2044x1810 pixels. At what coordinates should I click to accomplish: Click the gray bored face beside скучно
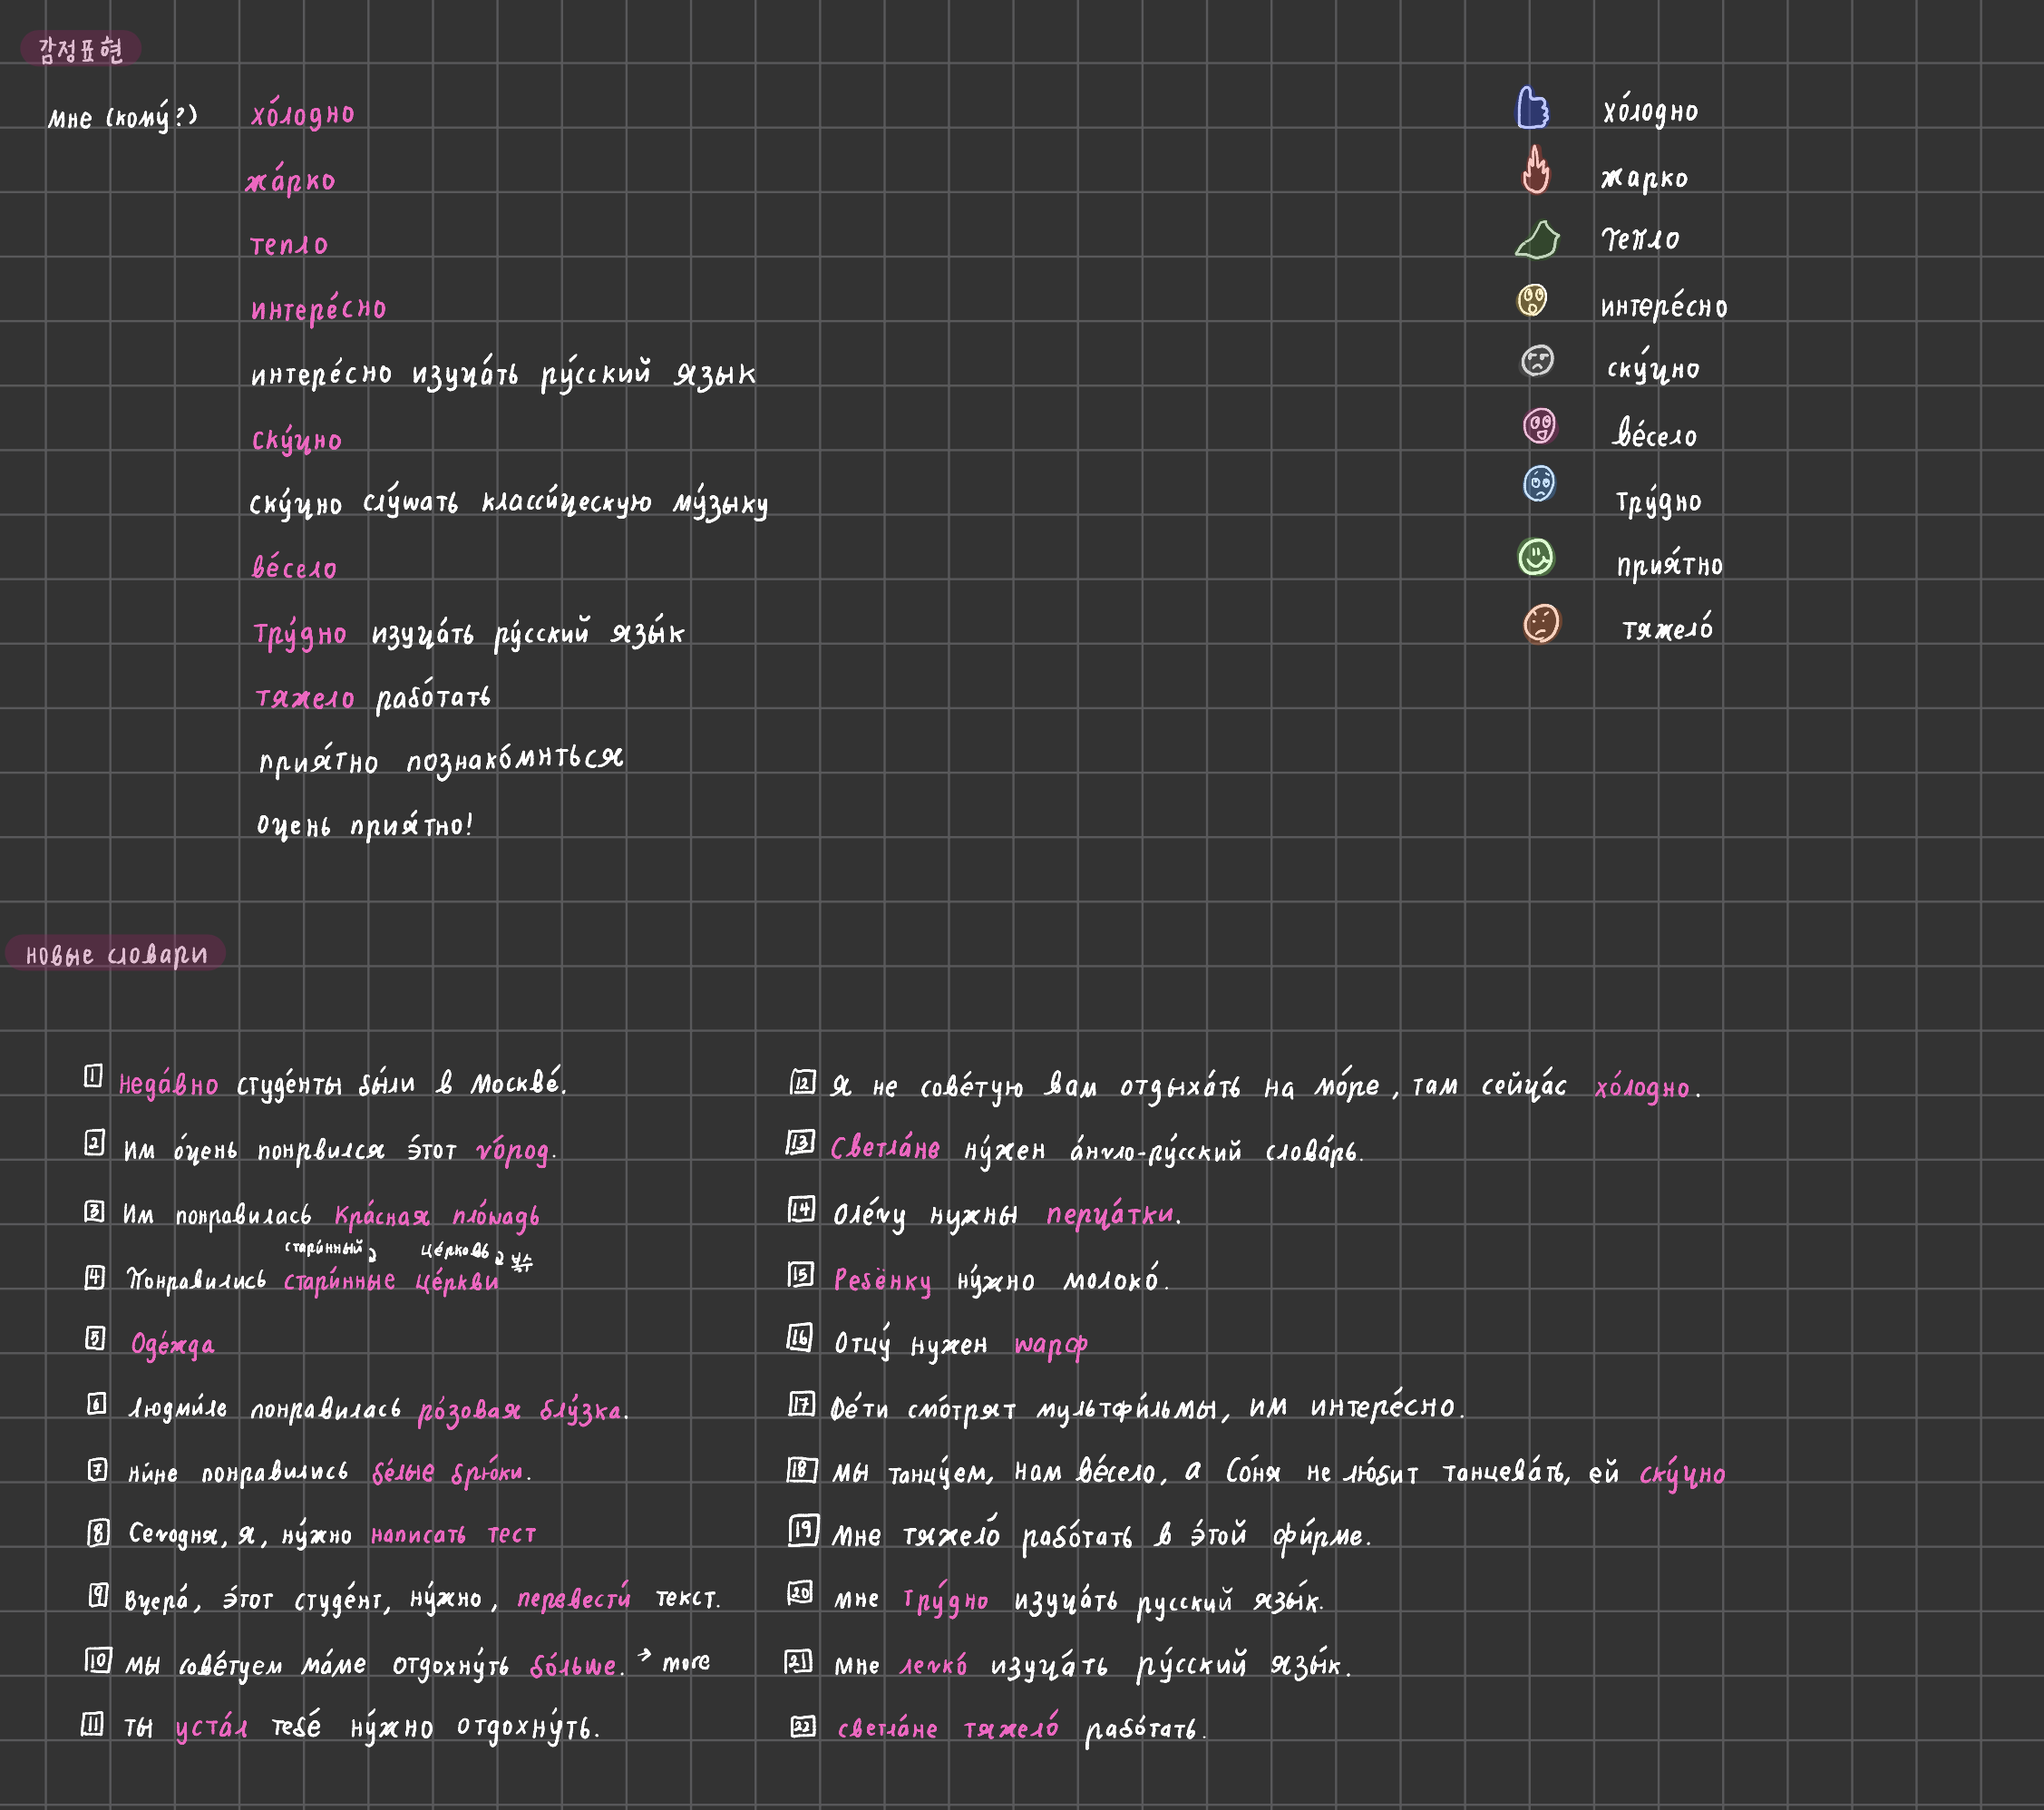pyautogui.click(x=1537, y=360)
